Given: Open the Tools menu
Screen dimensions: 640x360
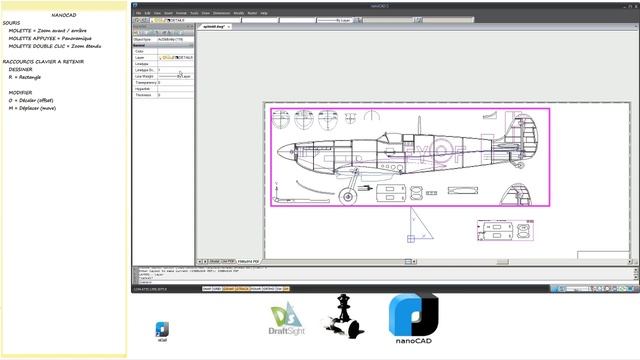Looking at the screenshot, I should 194,13.
